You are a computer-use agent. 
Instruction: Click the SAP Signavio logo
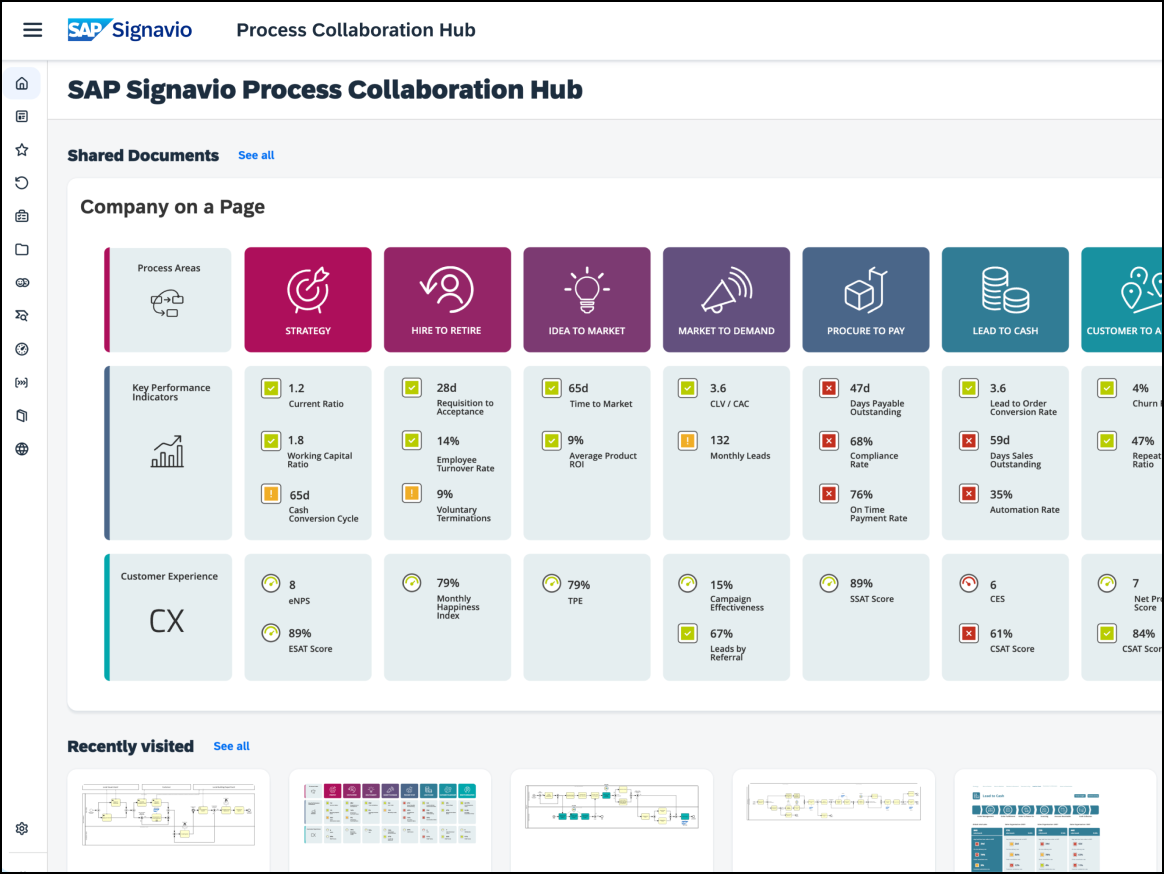(130, 30)
